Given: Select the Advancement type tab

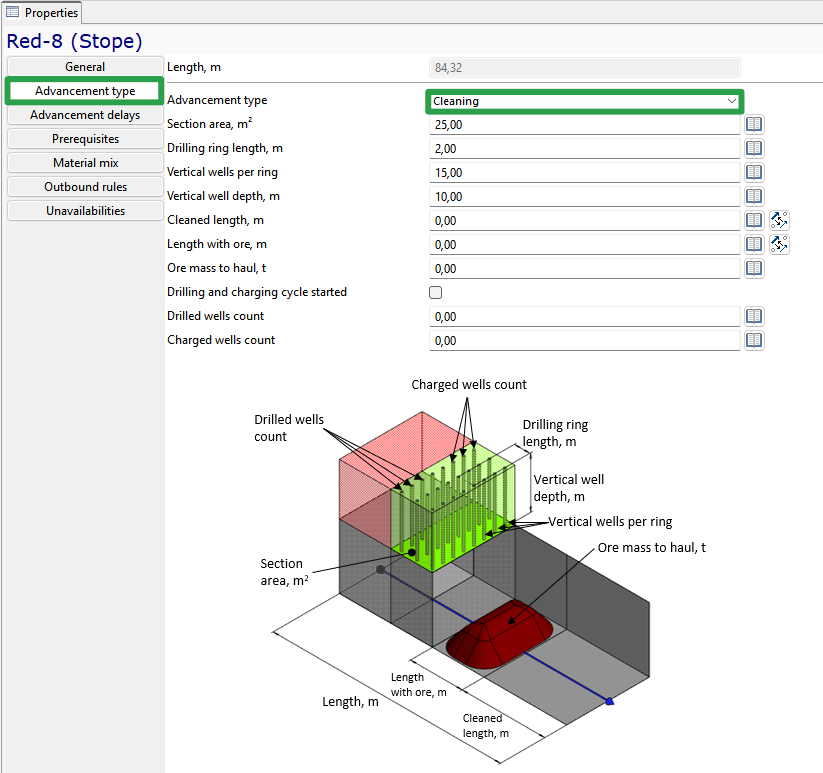Looking at the screenshot, I should (85, 91).
